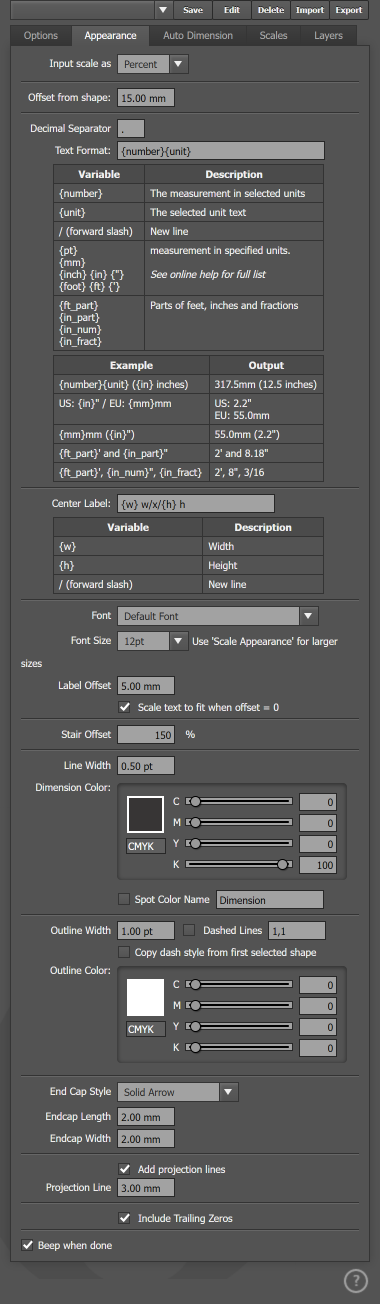
Task: Click the Offset from shape field
Action: click(146, 98)
